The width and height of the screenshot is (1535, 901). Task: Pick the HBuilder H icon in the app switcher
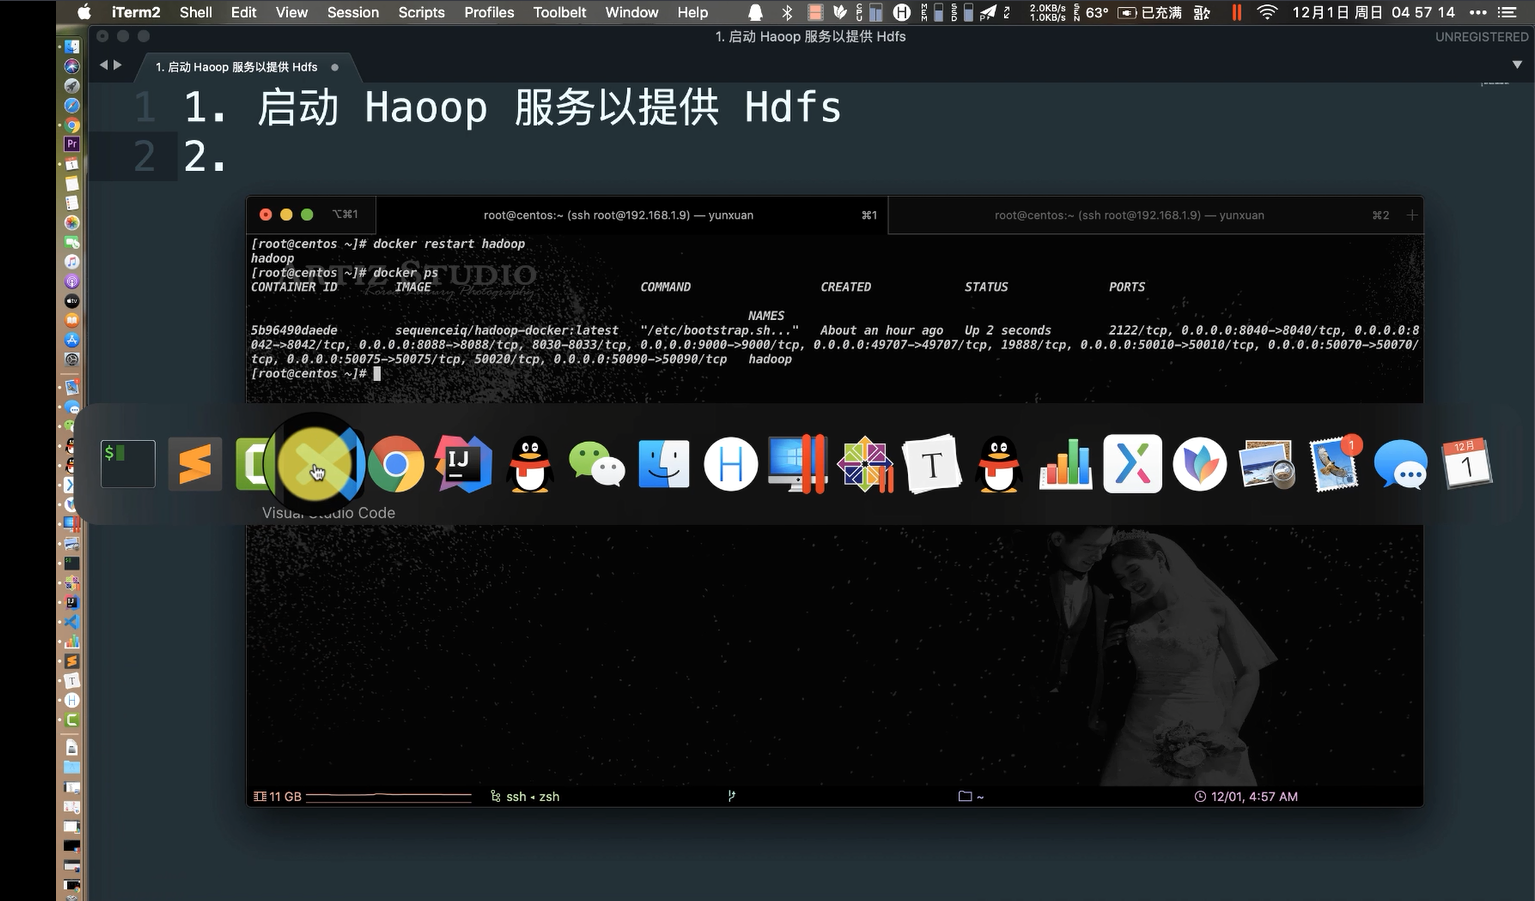pyautogui.click(x=731, y=464)
